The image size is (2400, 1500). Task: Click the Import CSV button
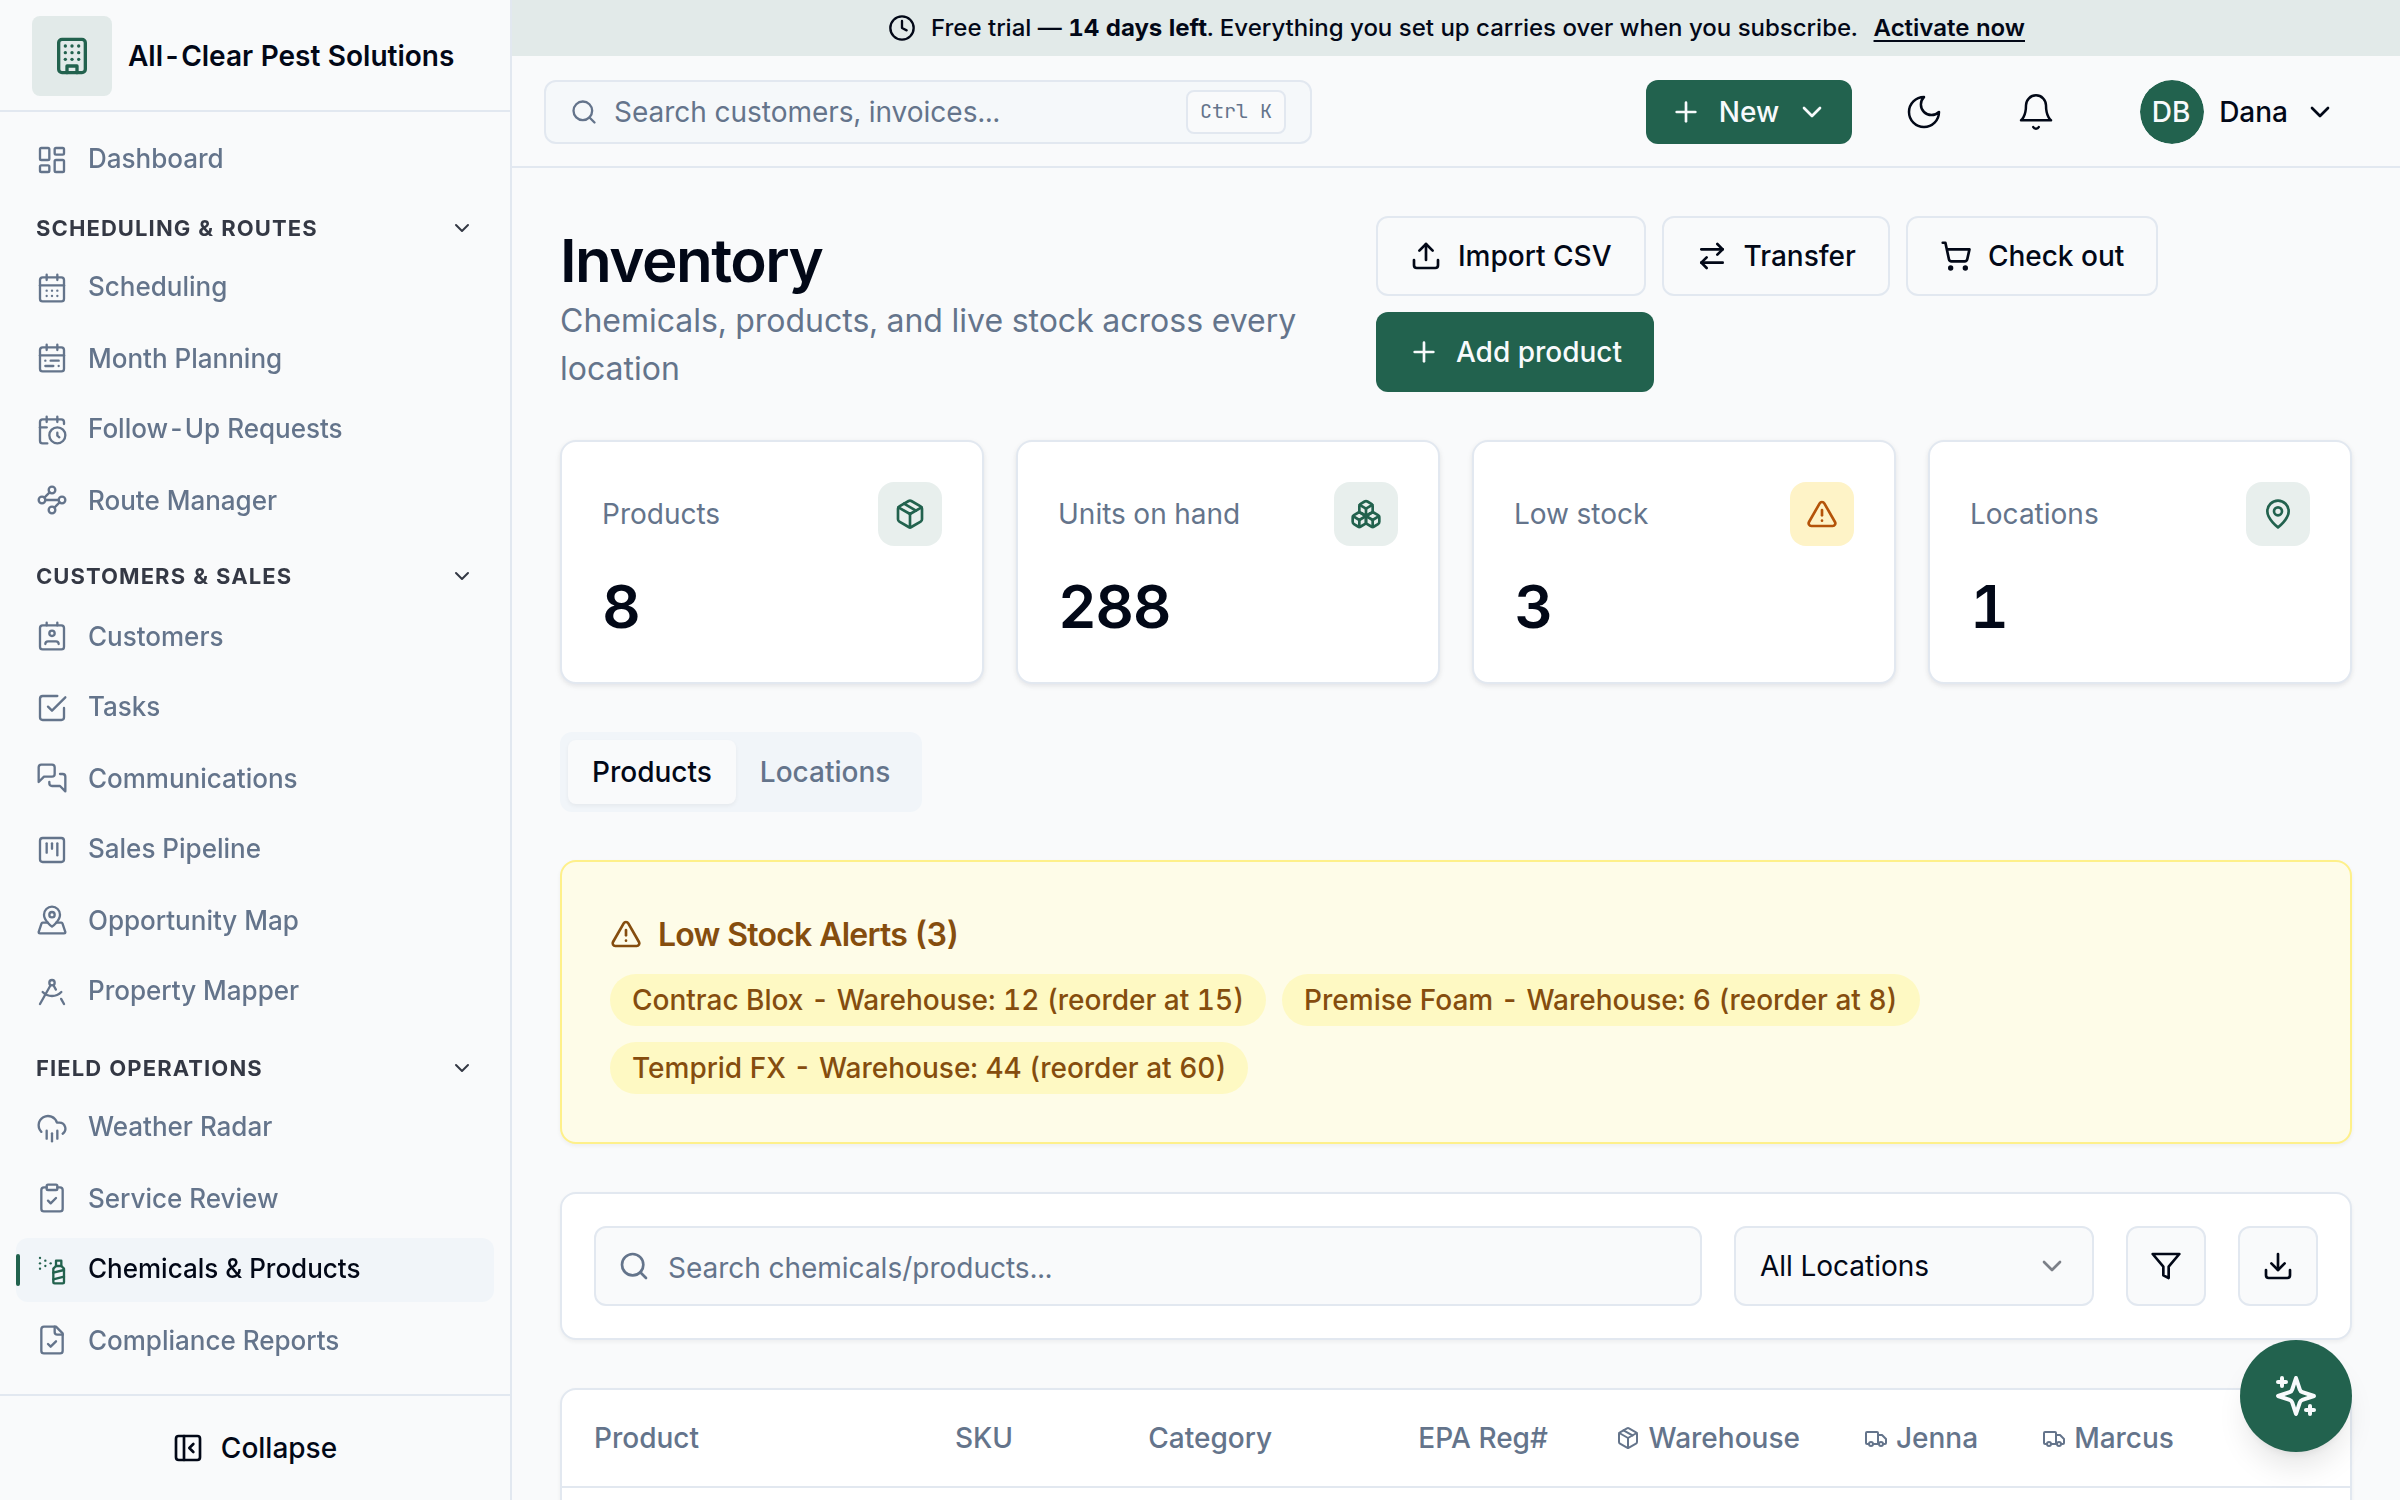(x=1510, y=256)
